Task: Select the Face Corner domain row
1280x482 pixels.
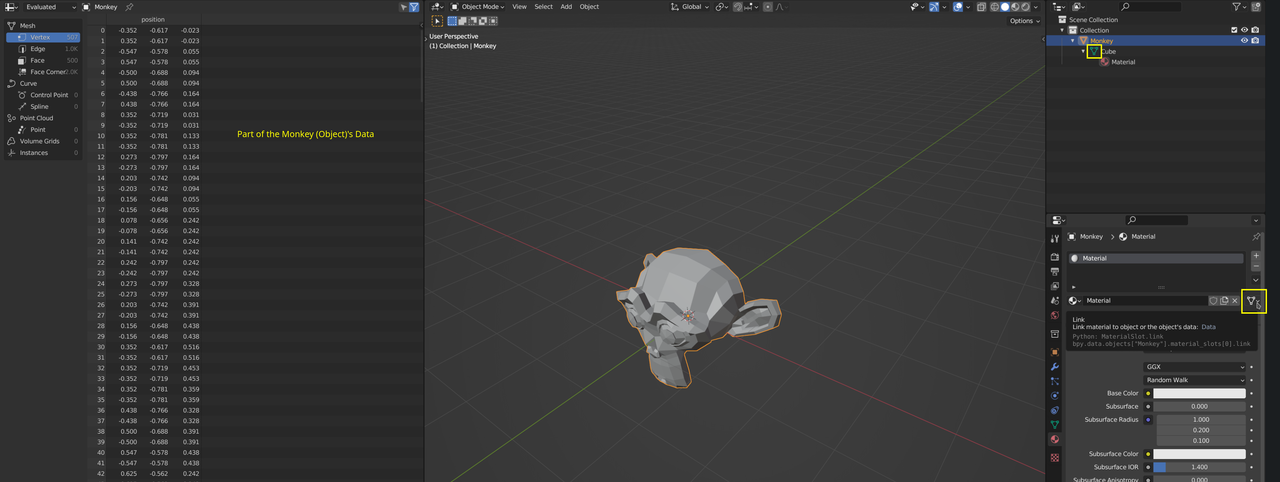Action: pos(42,72)
